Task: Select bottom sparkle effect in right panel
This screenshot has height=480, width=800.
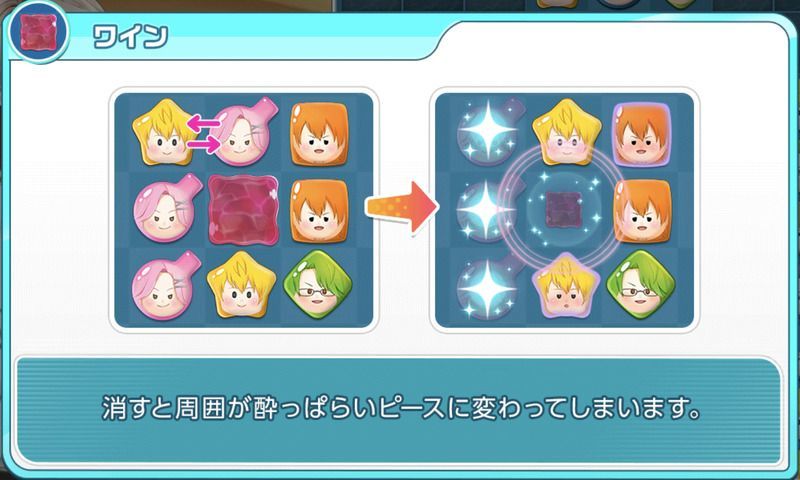Action: [x=486, y=287]
